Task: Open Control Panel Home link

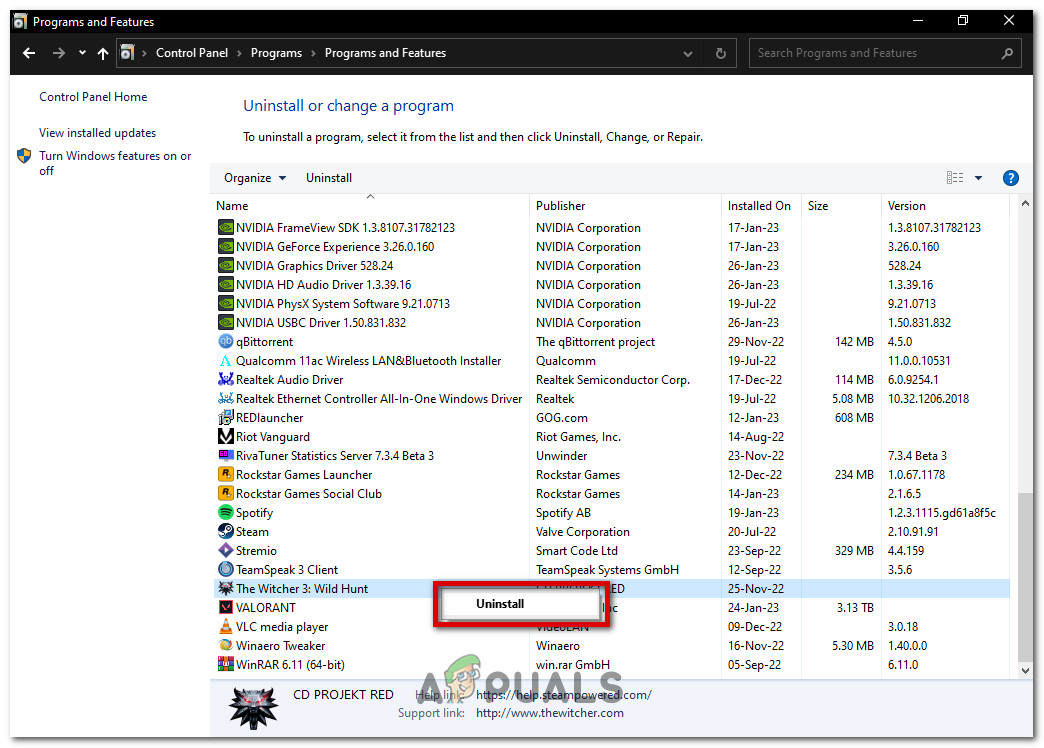Action: 93,97
